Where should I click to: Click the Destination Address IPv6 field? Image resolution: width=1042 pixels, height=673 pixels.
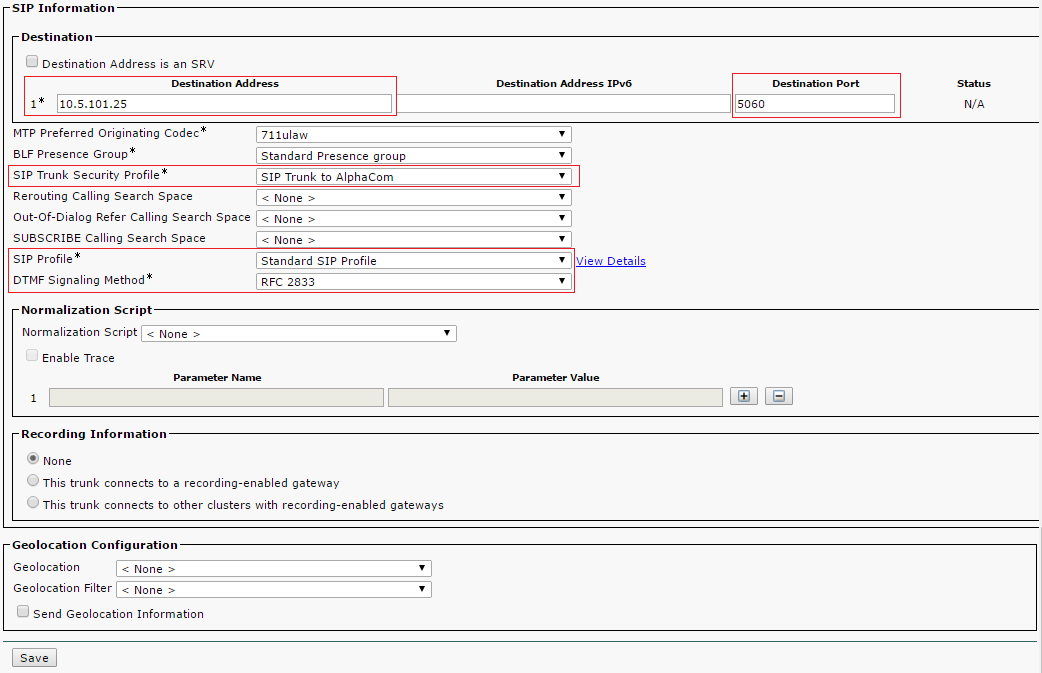[x=564, y=103]
